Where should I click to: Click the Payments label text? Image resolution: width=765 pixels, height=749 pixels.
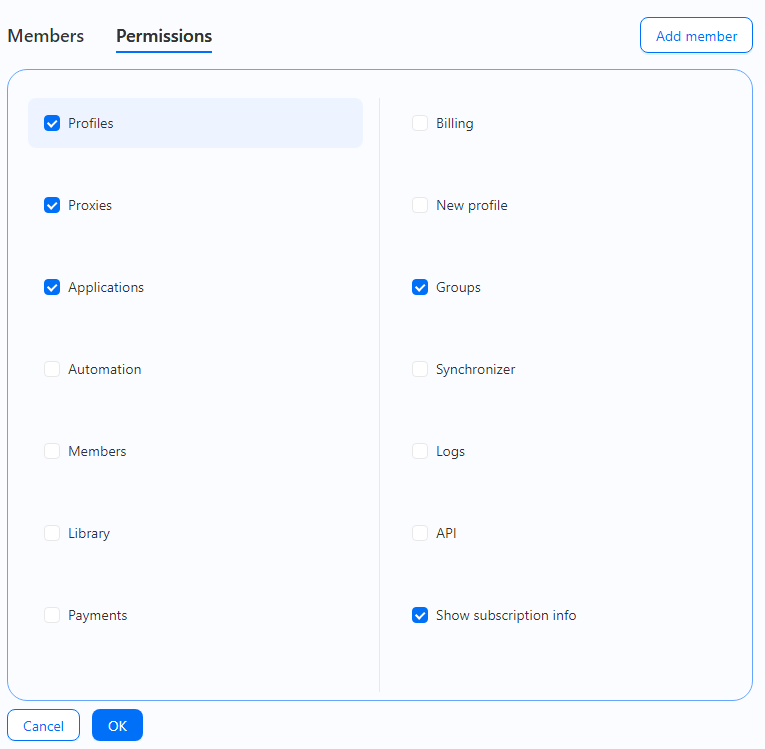(x=98, y=615)
